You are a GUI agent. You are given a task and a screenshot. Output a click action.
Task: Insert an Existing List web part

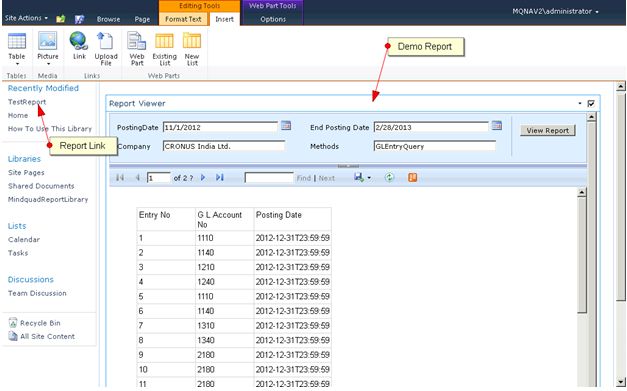click(x=164, y=49)
